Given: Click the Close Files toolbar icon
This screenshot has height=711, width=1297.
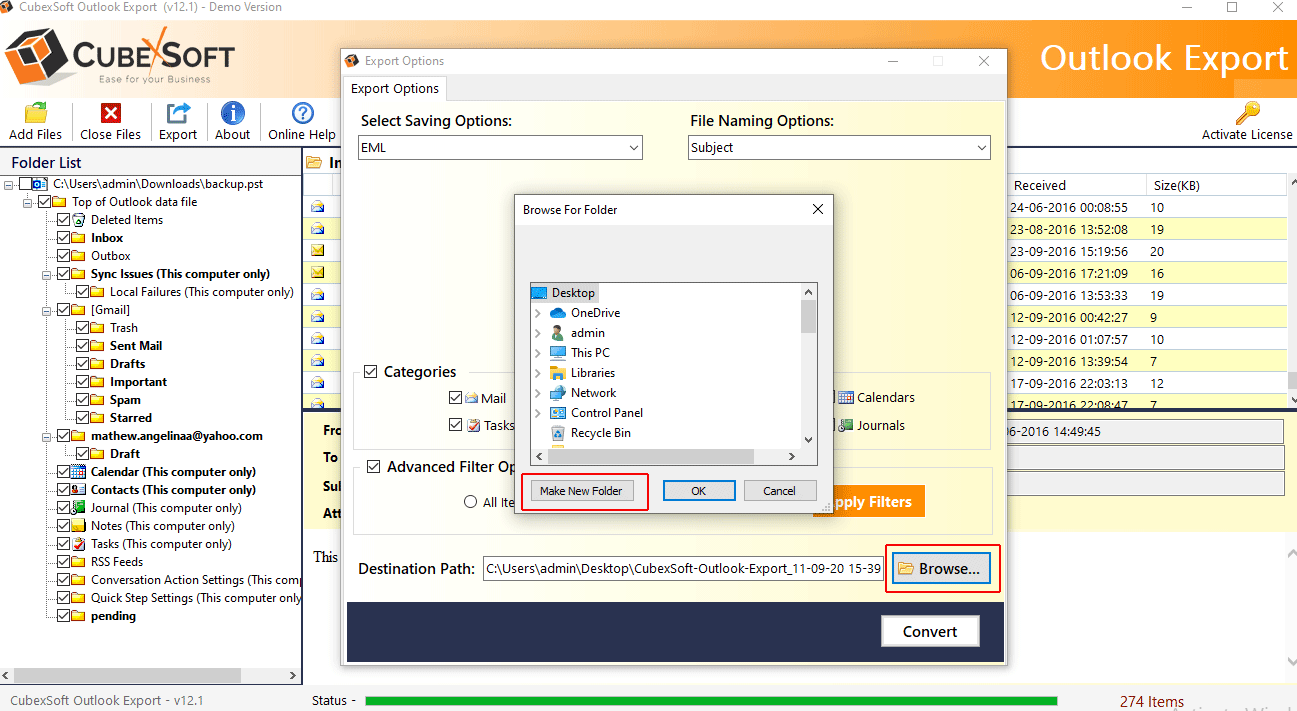Looking at the screenshot, I should coord(110,113).
